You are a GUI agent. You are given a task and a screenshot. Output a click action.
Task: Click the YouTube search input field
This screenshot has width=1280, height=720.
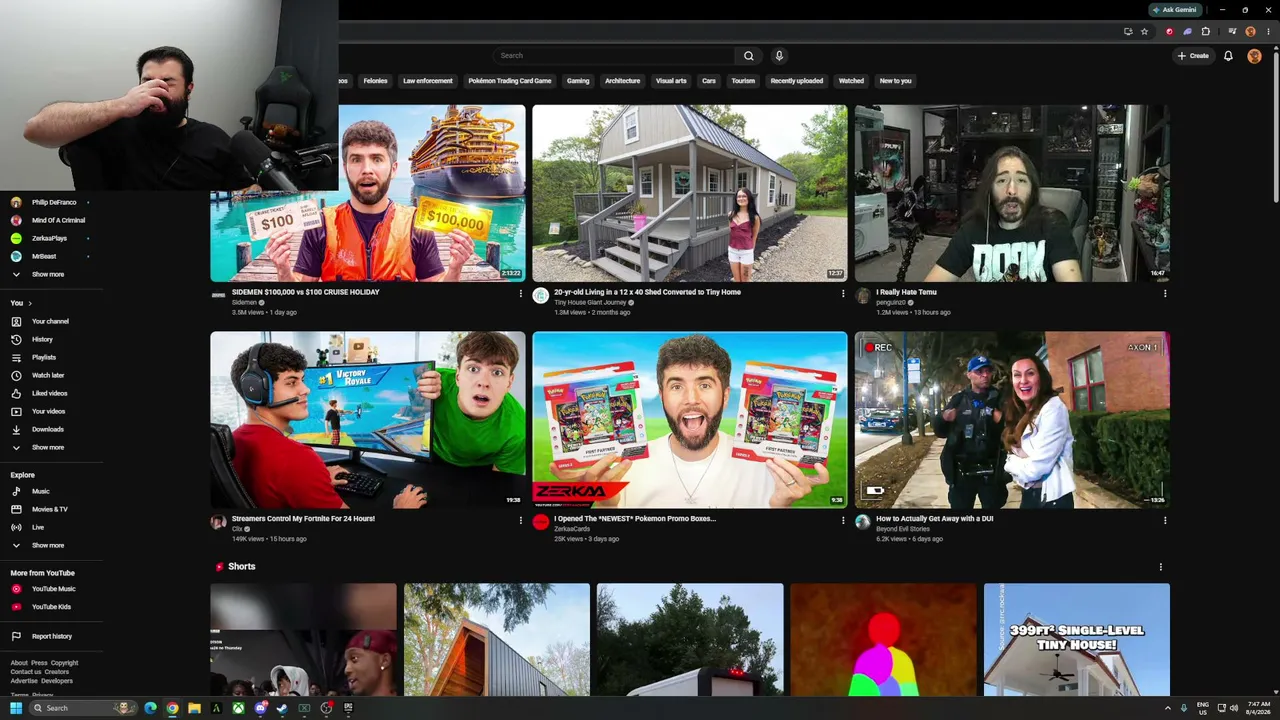pos(615,56)
